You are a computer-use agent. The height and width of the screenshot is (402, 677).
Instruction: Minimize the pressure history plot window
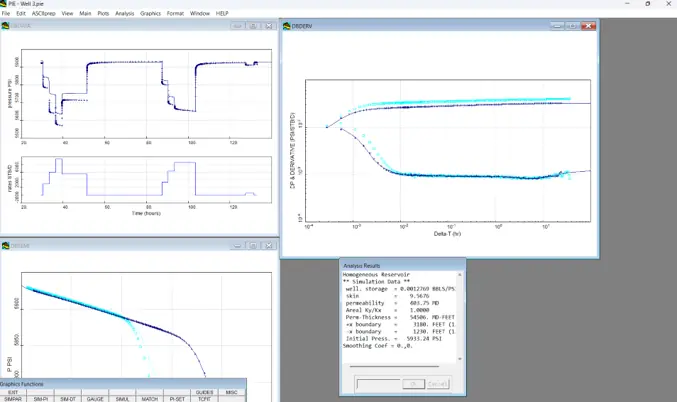(237, 26)
